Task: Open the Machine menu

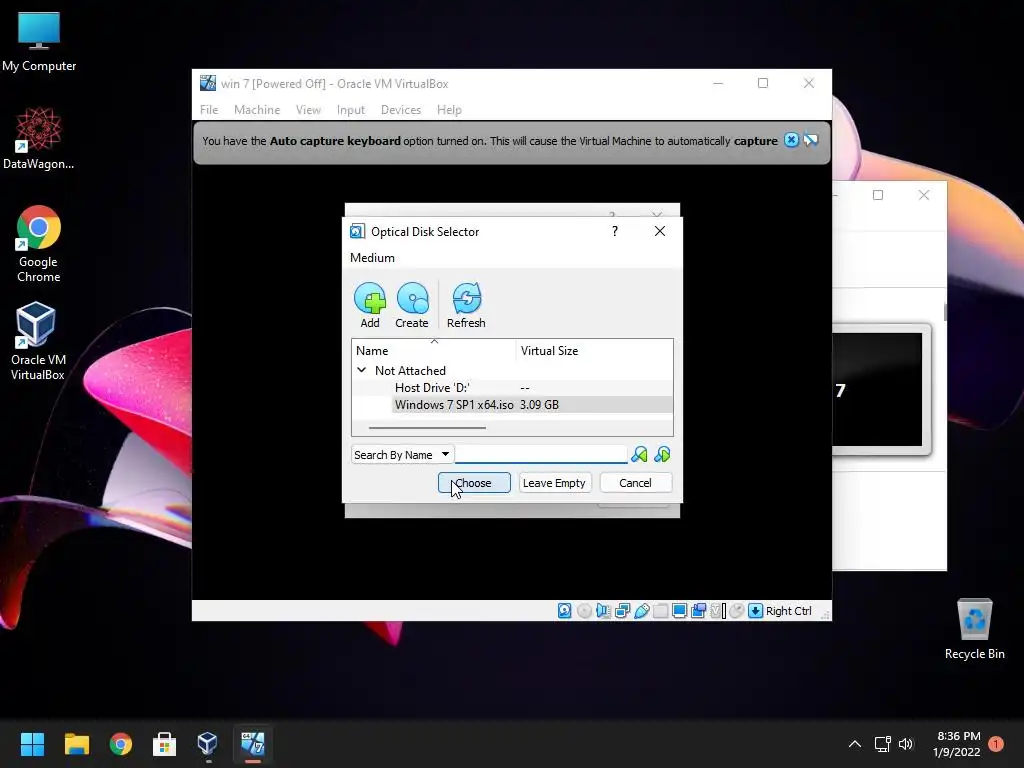Action: pos(257,110)
